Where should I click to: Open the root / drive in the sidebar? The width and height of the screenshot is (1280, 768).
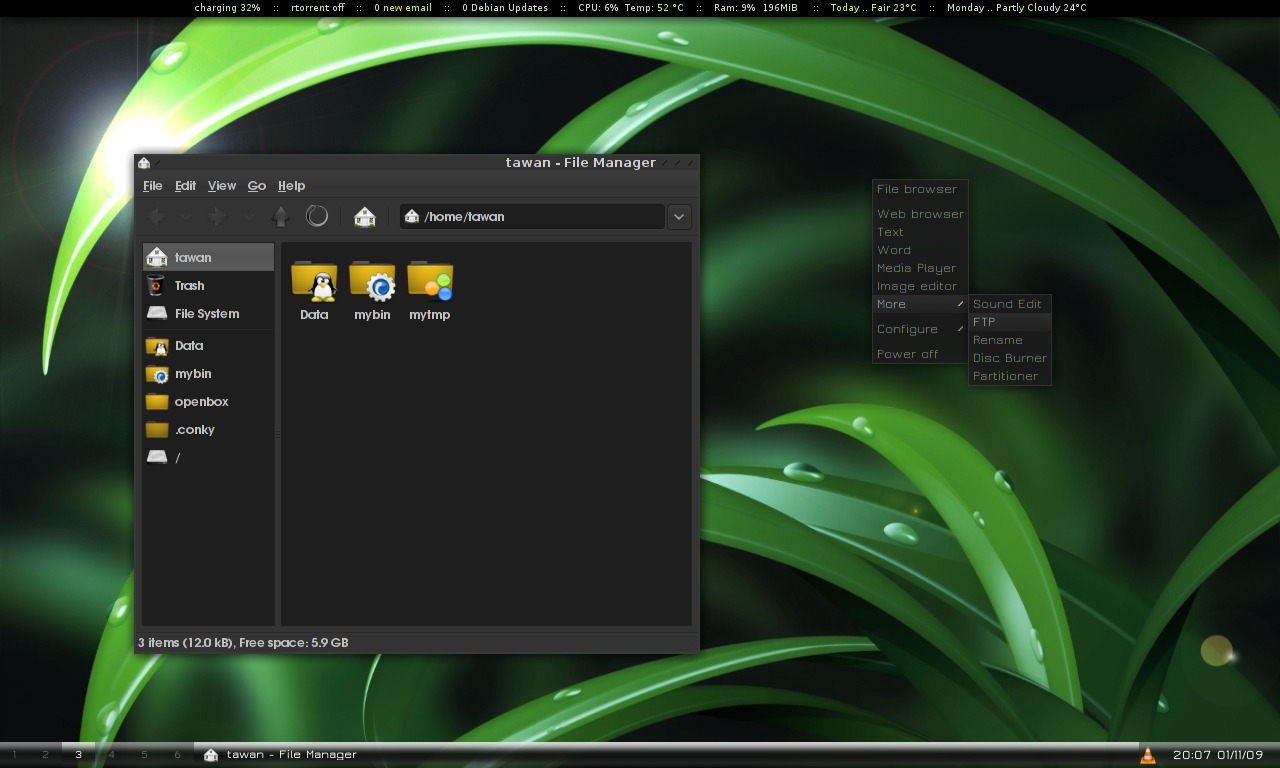point(208,457)
